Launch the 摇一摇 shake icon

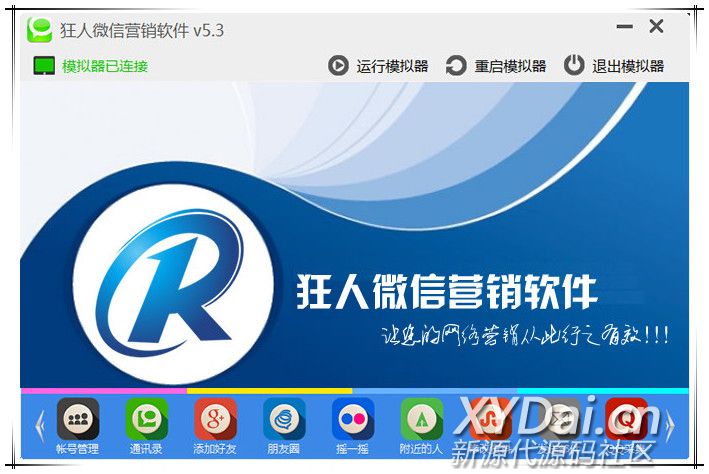tap(353, 419)
